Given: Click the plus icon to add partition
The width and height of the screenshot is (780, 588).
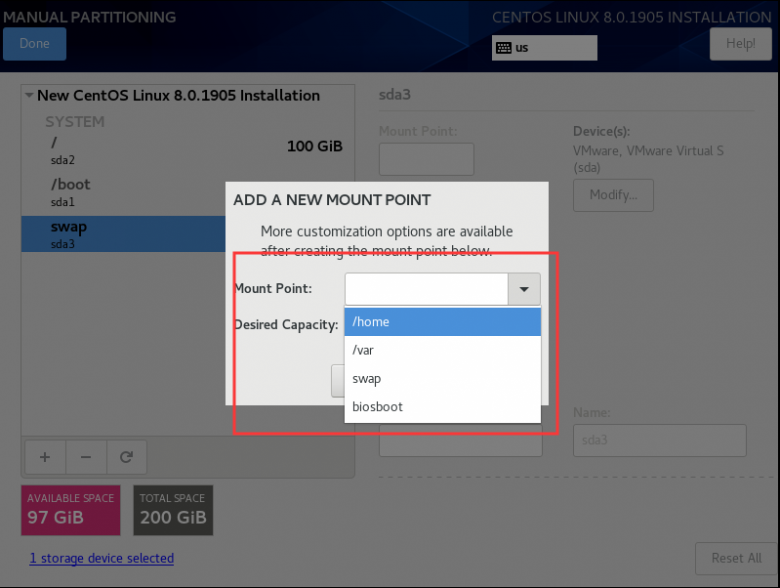Looking at the screenshot, I should [45, 457].
